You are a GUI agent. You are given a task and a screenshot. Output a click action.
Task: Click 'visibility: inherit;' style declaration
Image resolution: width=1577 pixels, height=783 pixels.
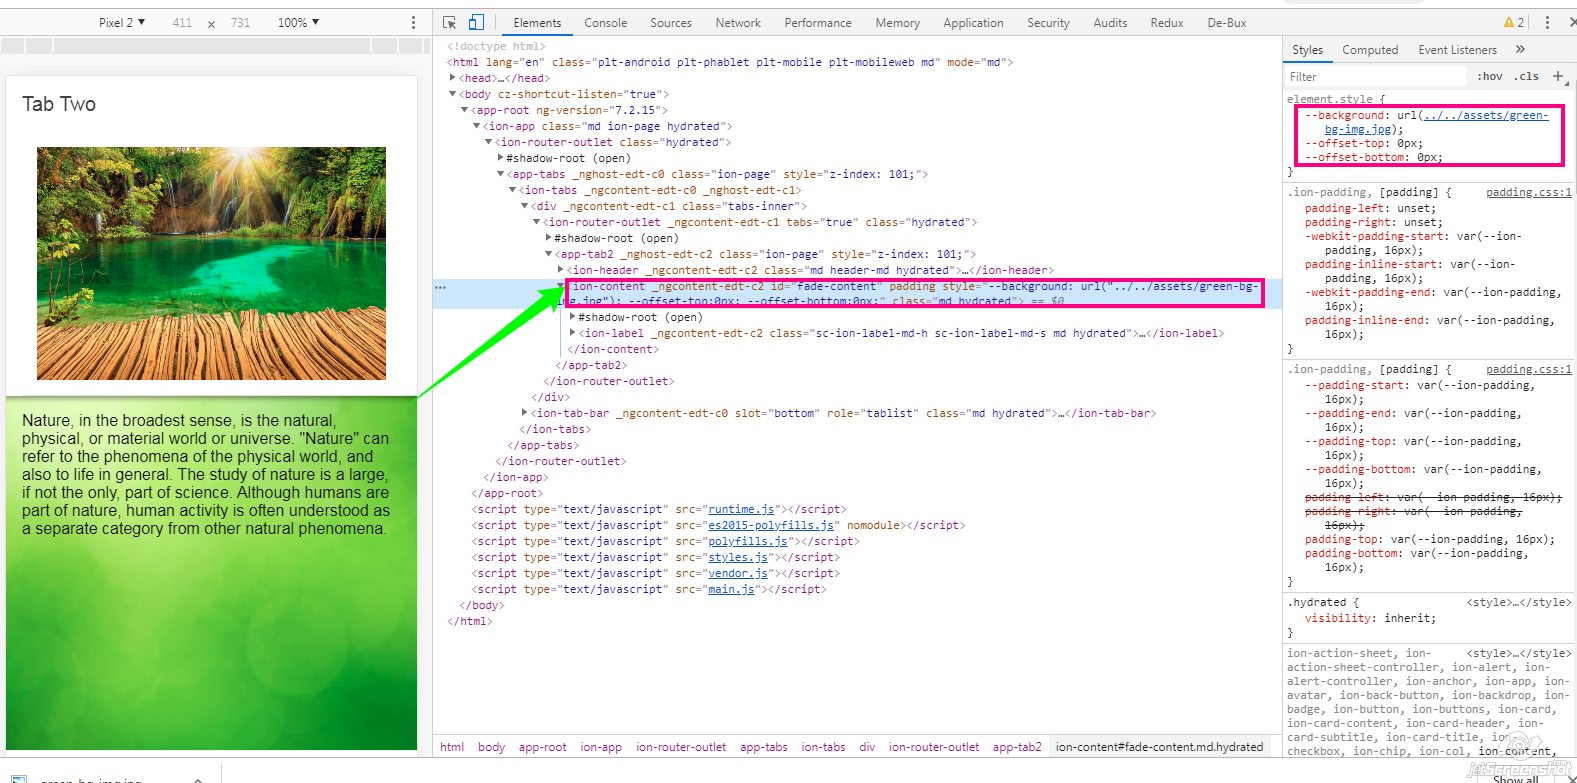point(1370,618)
